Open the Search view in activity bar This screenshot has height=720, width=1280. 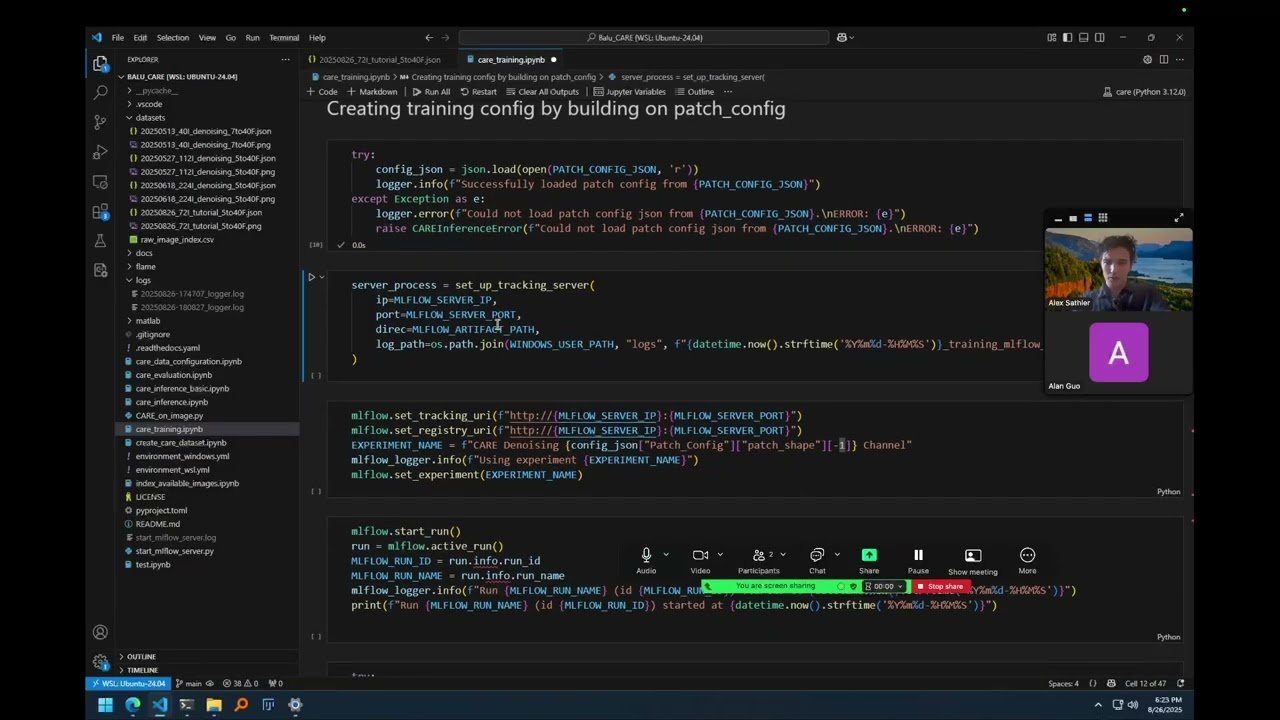(x=100, y=92)
